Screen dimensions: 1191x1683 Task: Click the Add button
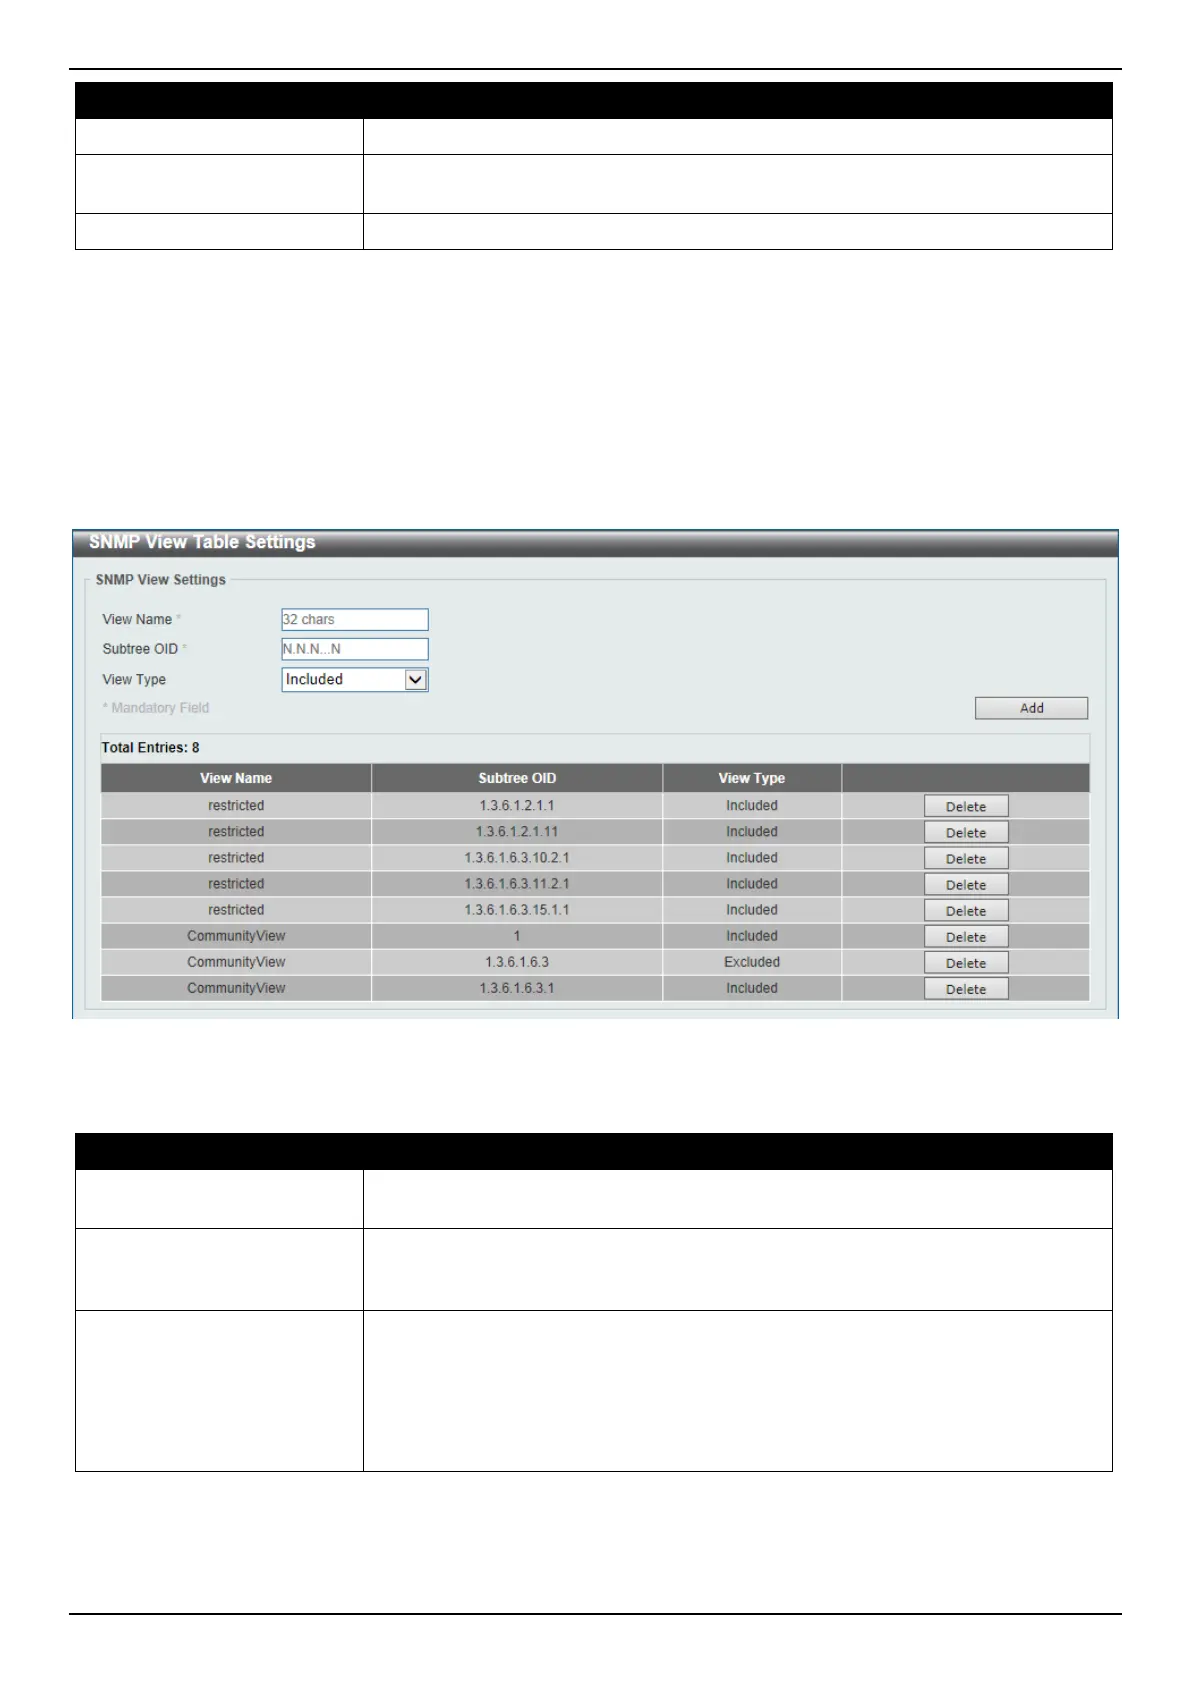click(1031, 708)
